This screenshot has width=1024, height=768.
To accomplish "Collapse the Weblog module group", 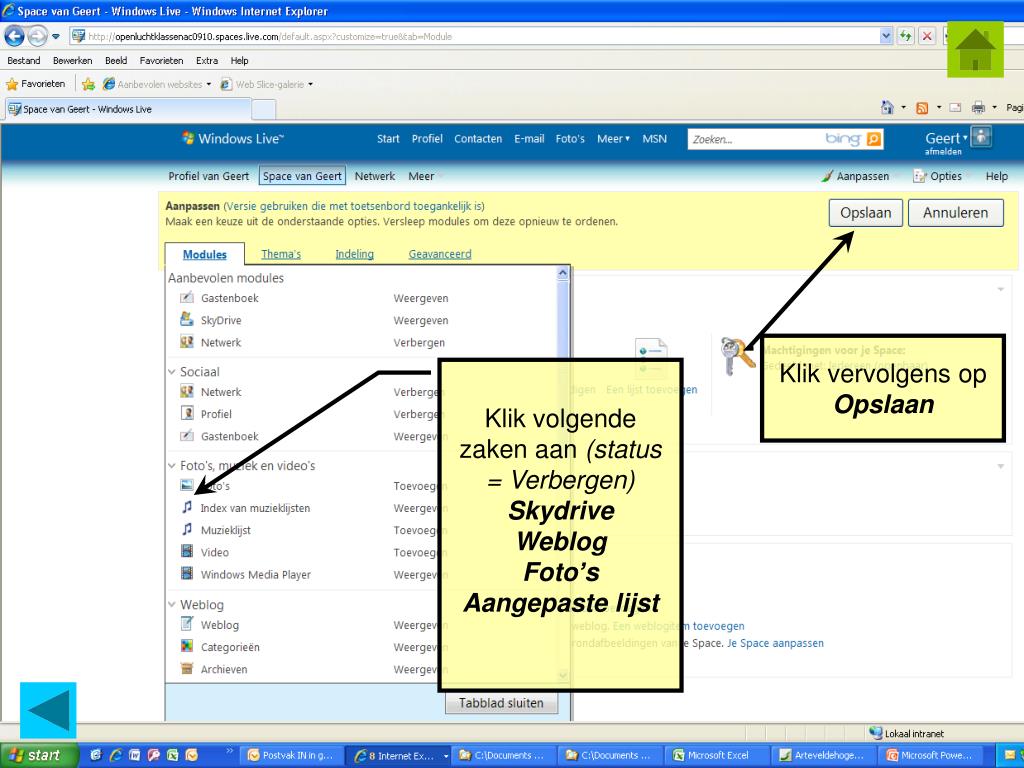I will tap(172, 605).
